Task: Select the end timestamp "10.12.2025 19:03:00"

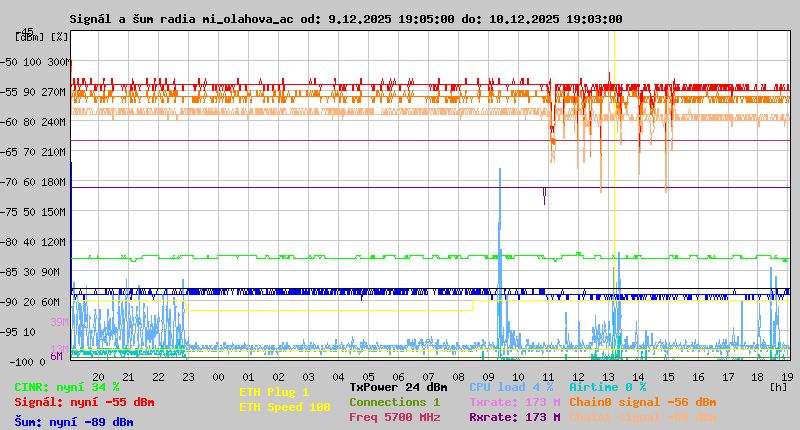Action: pos(556,19)
